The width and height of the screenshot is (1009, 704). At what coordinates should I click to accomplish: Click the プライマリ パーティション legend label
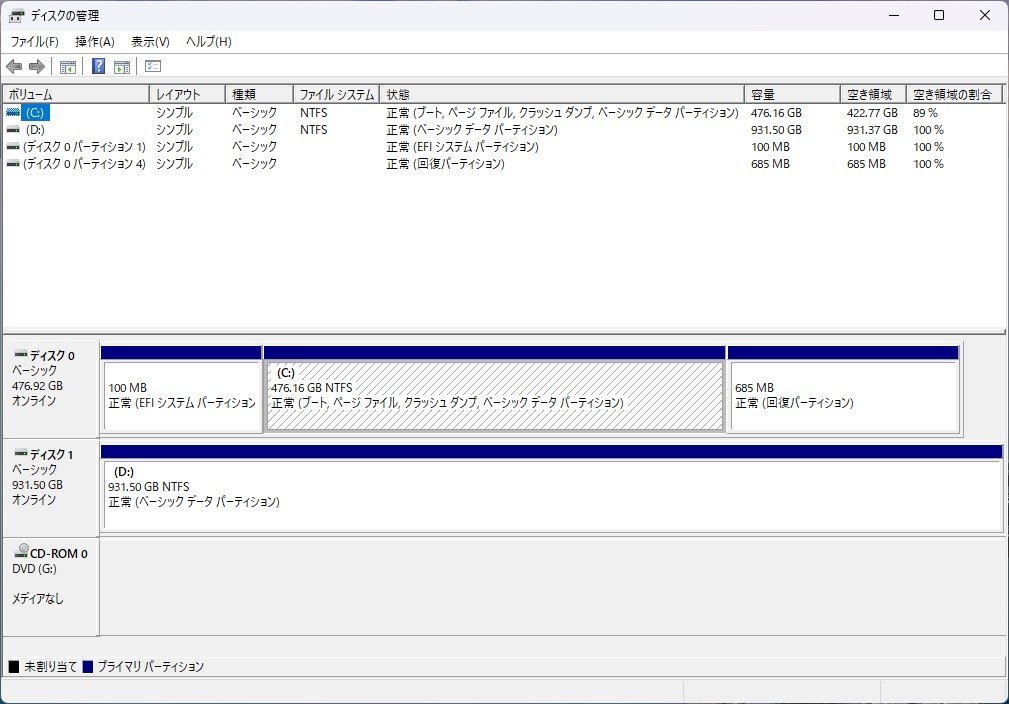point(151,667)
